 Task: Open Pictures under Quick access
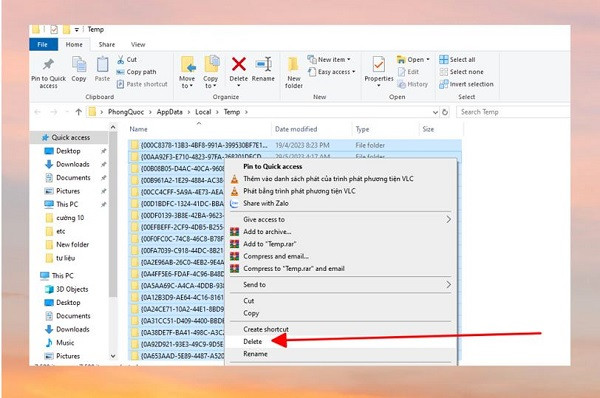(x=68, y=191)
